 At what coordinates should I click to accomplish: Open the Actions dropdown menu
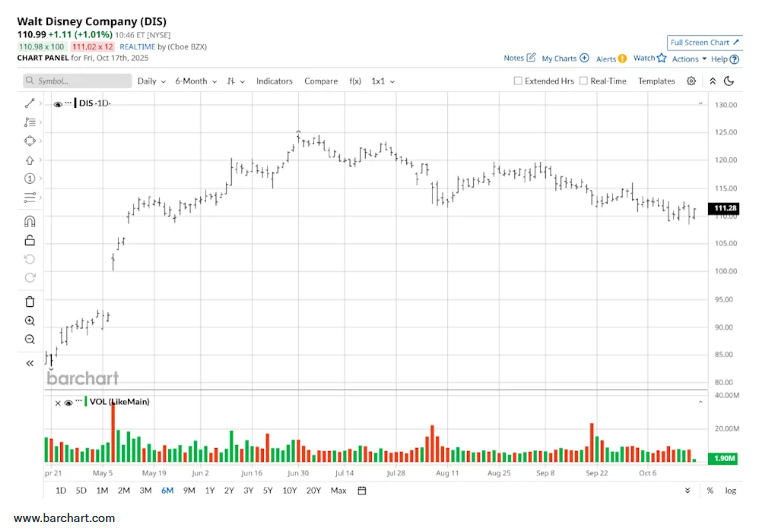(689, 59)
